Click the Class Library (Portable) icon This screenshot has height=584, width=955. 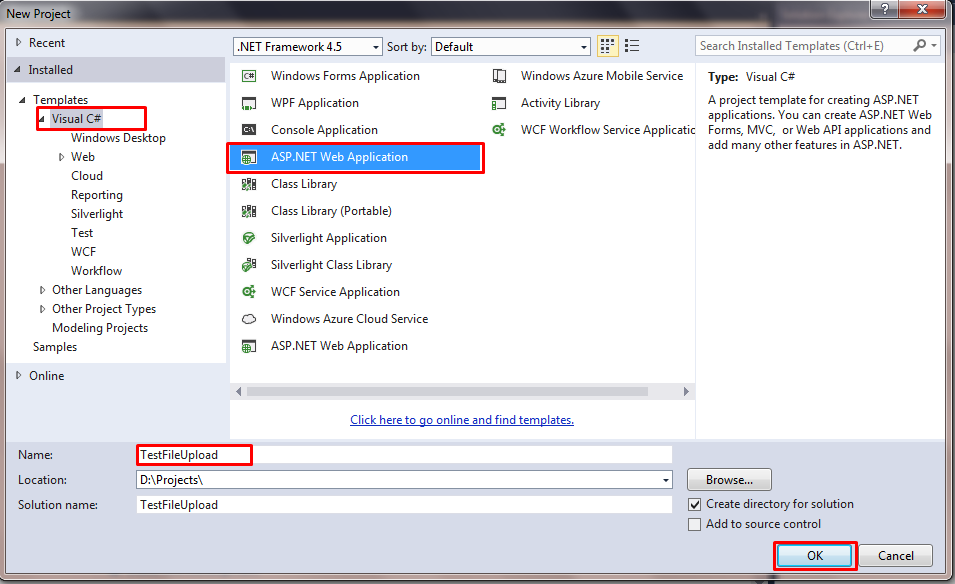tap(249, 211)
